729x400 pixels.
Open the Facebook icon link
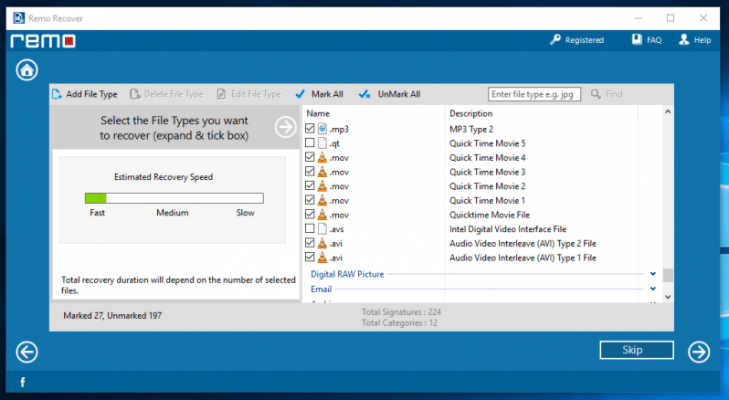(22, 382)
